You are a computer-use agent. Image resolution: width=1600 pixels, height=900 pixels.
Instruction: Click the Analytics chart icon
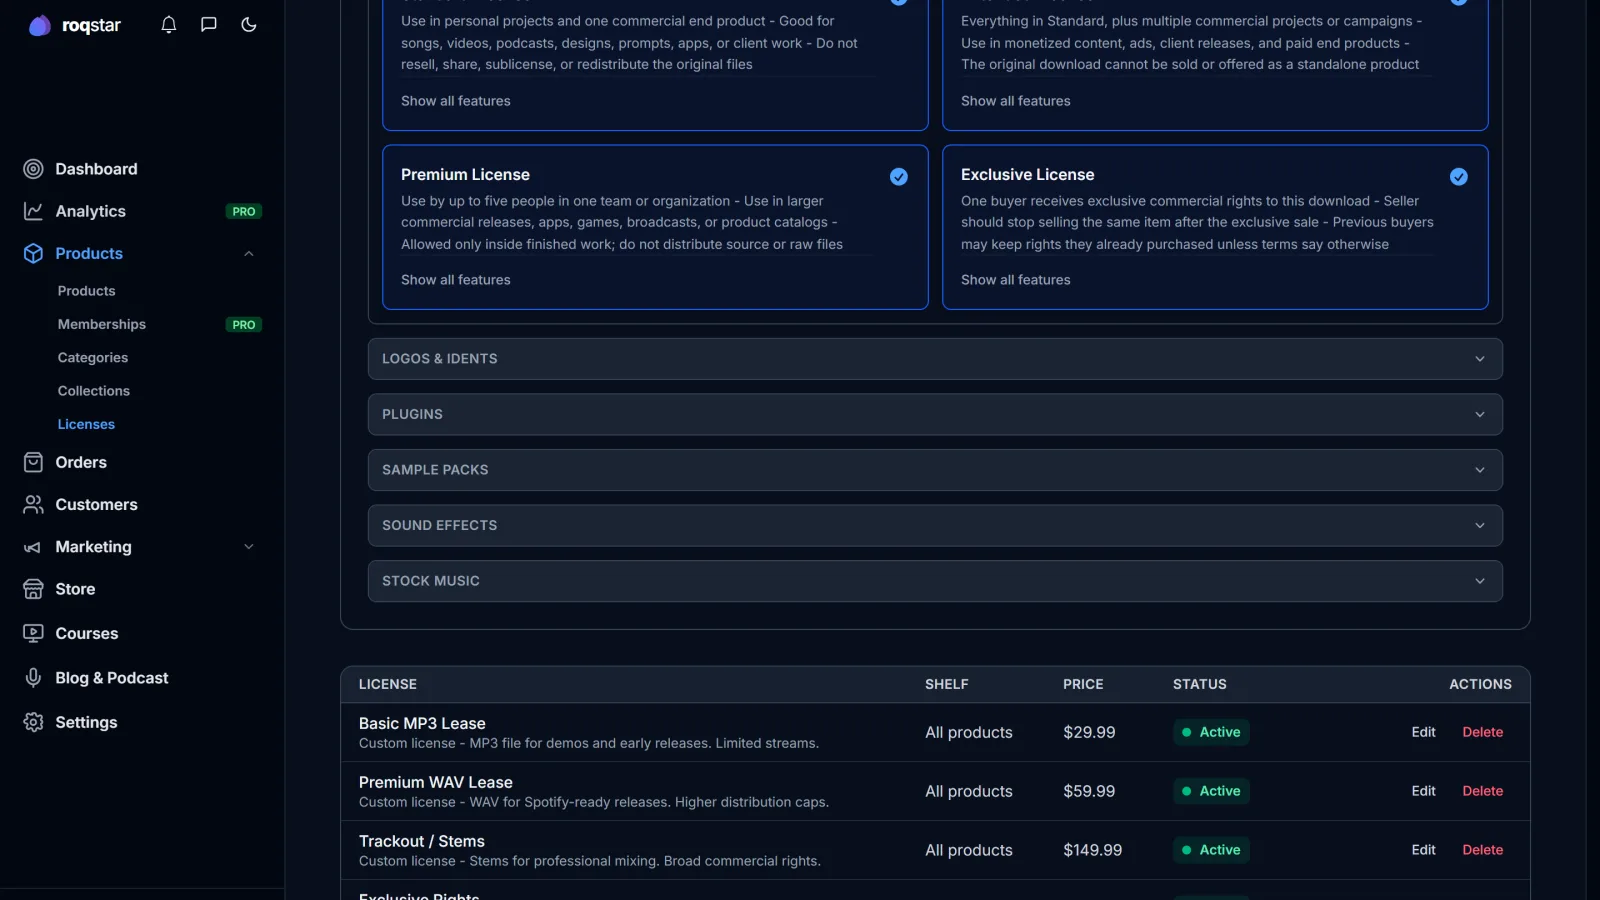[33, 211]
